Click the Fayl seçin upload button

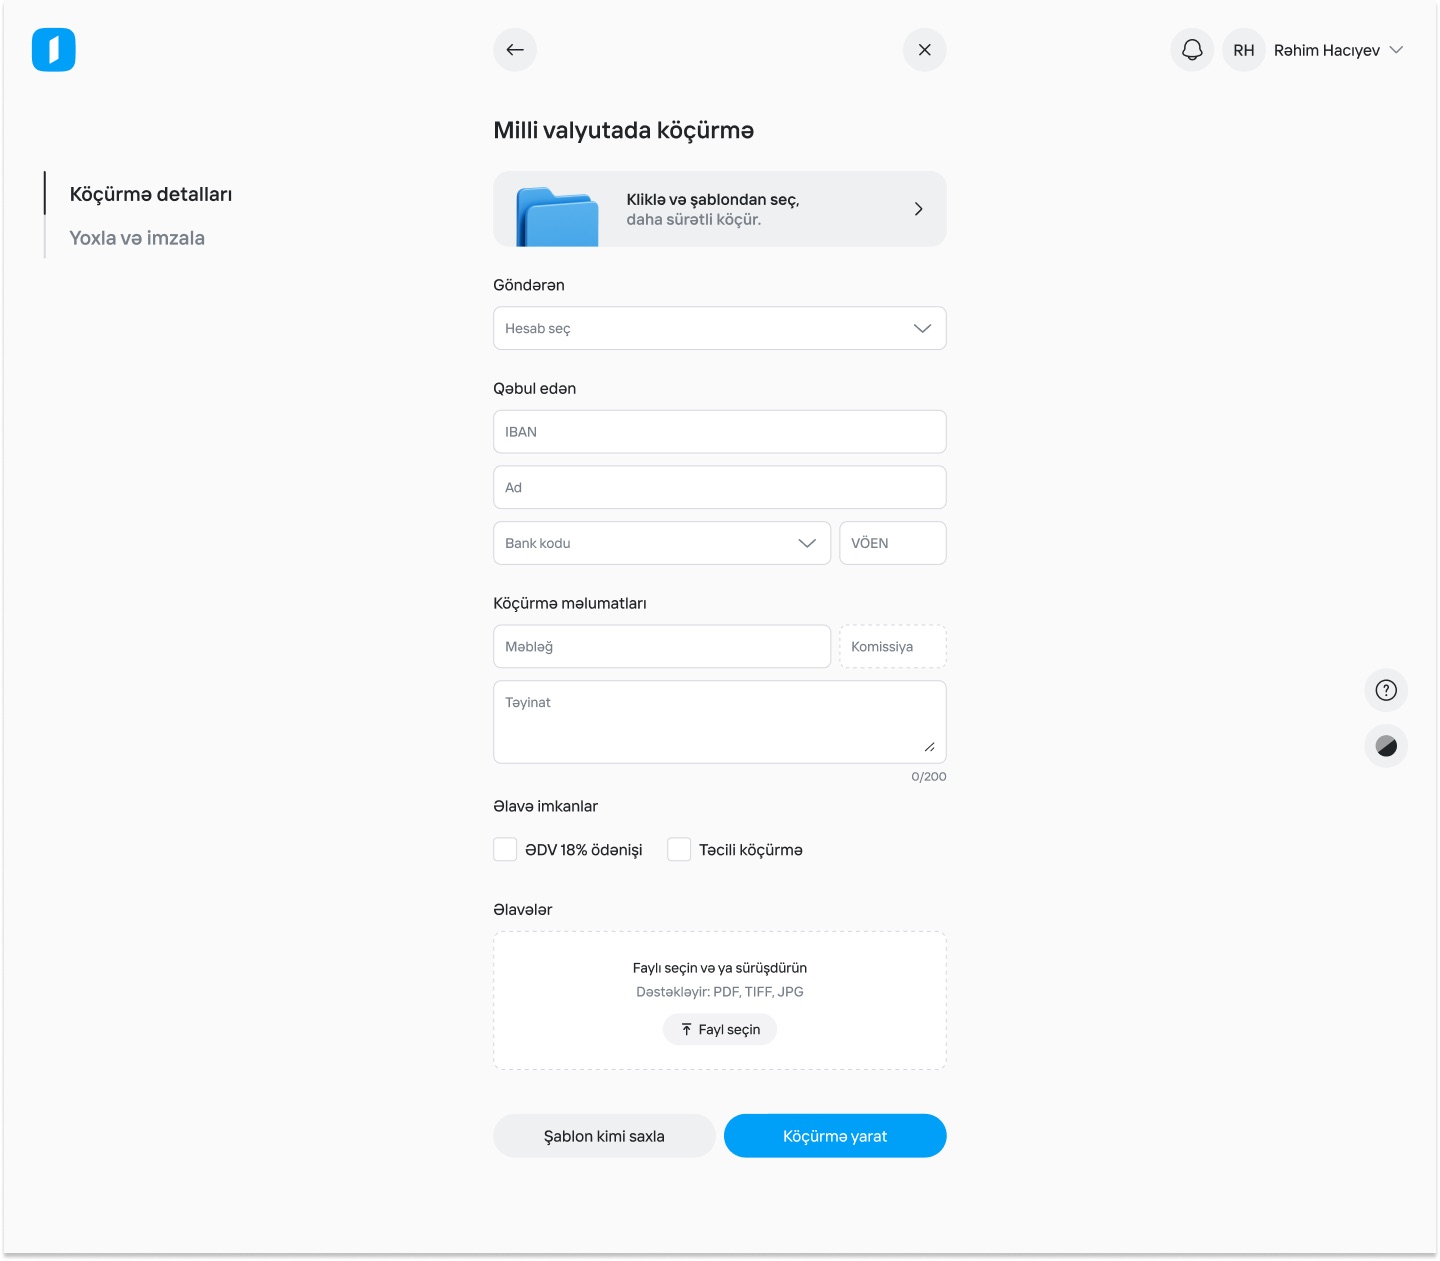tap(720, 1030)
